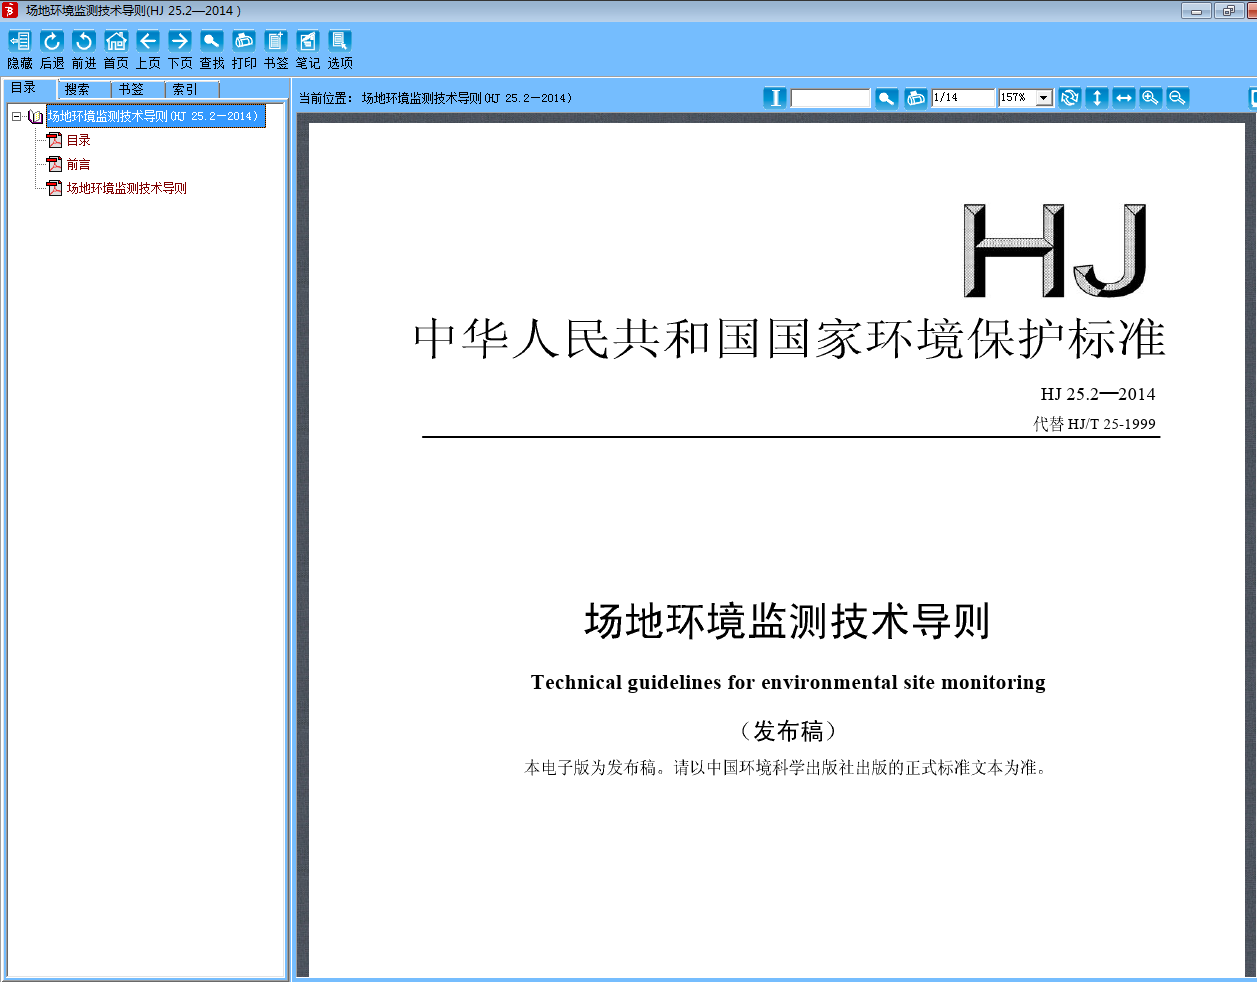Zoom out with the minus magnifier icon

click(x=1178, y=97)
